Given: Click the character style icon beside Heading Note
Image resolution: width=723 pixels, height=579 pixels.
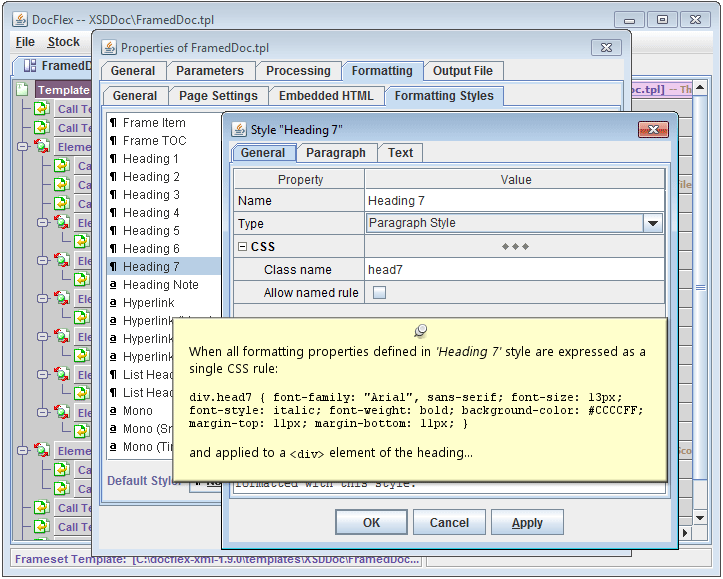Looking at the screenshot, I should click(113, 285).
